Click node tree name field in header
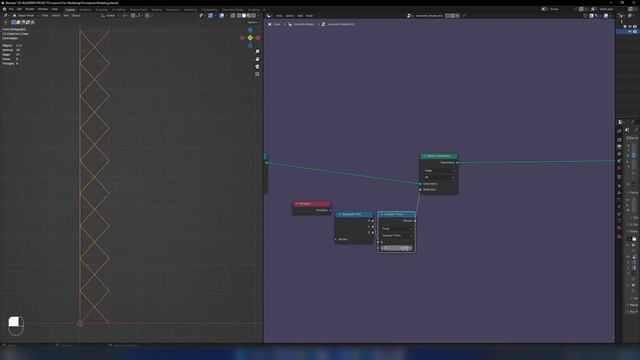Viewport: 640px width, 360px height. point(429,16)
